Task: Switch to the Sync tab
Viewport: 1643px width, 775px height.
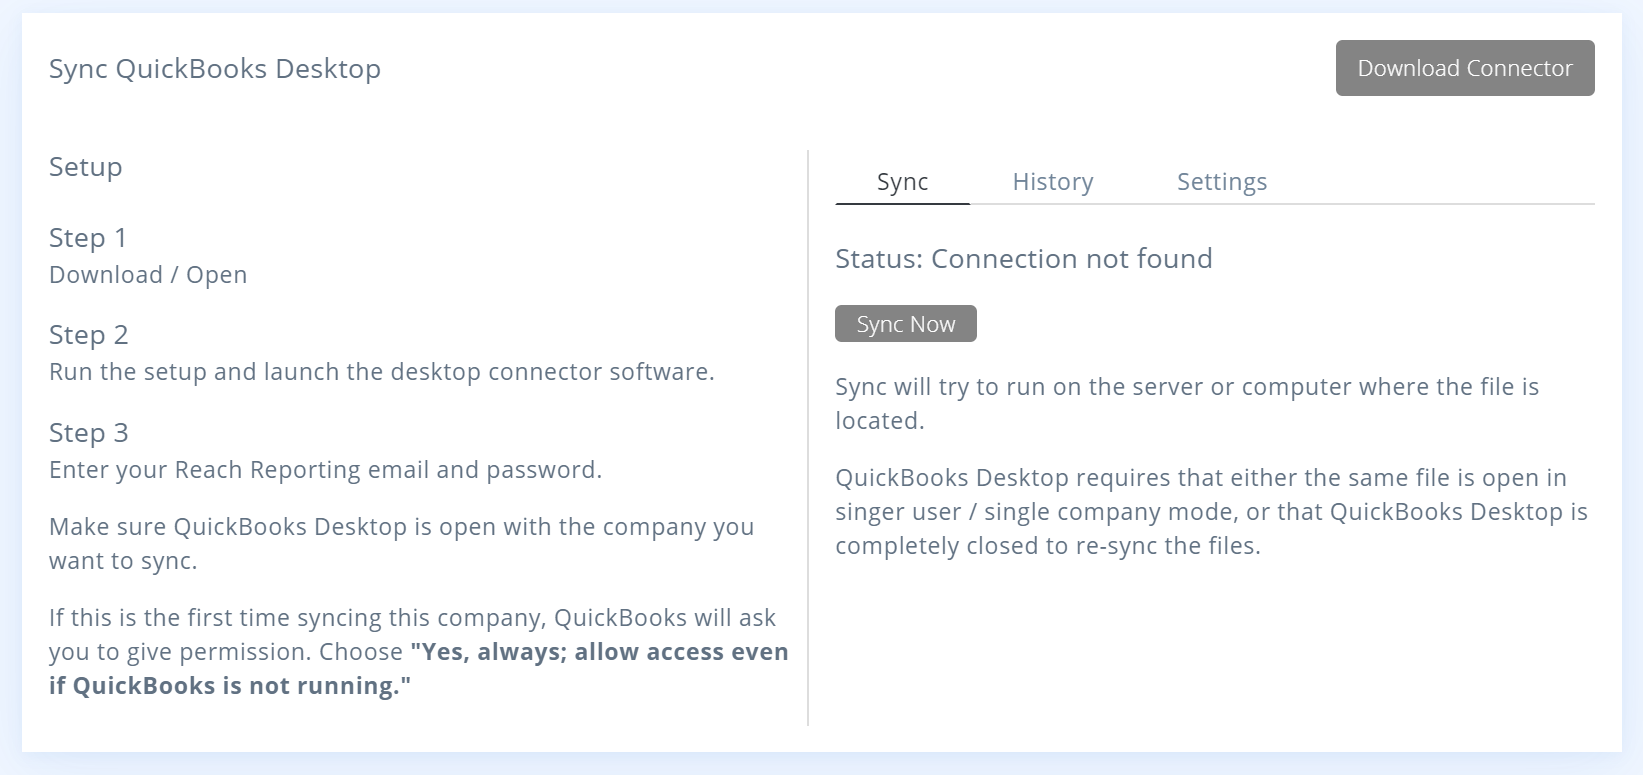Action: [902, 182]
